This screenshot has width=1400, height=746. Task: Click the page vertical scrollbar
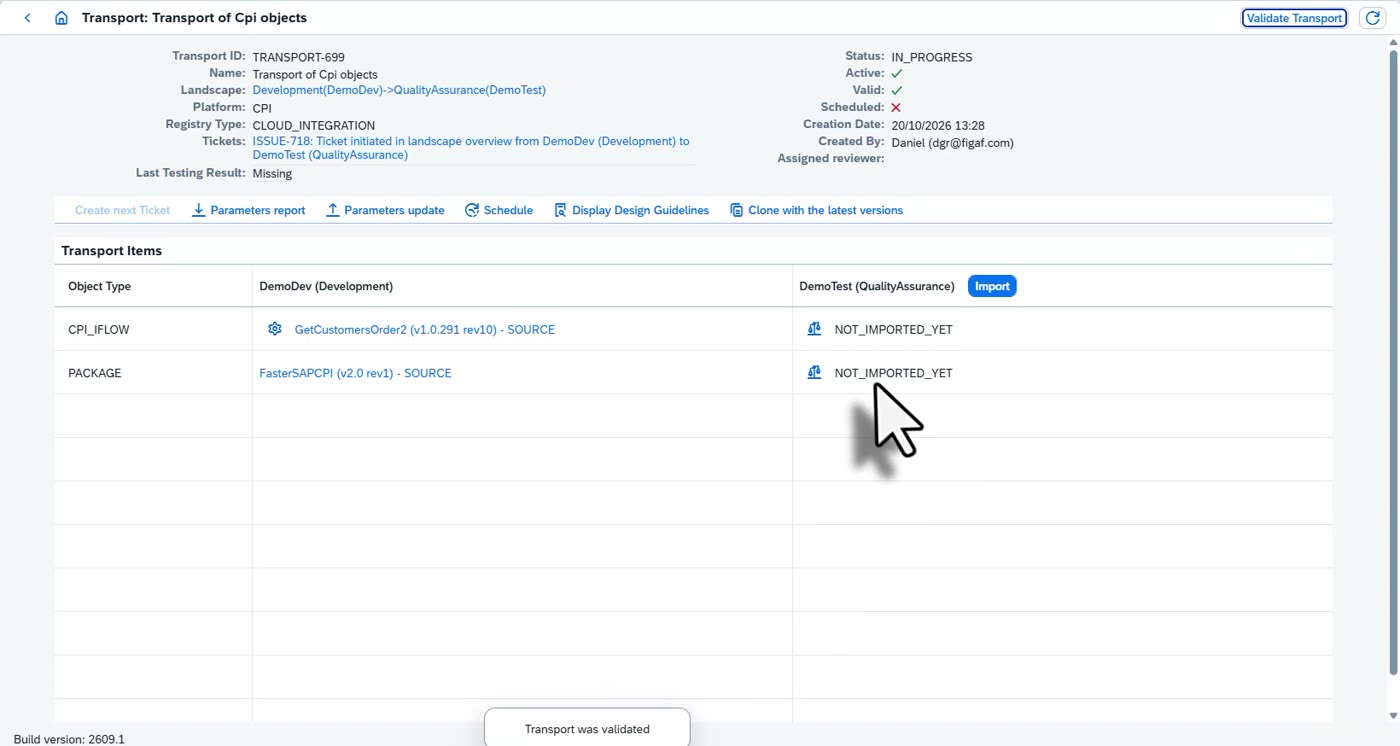coord(1394,360)
